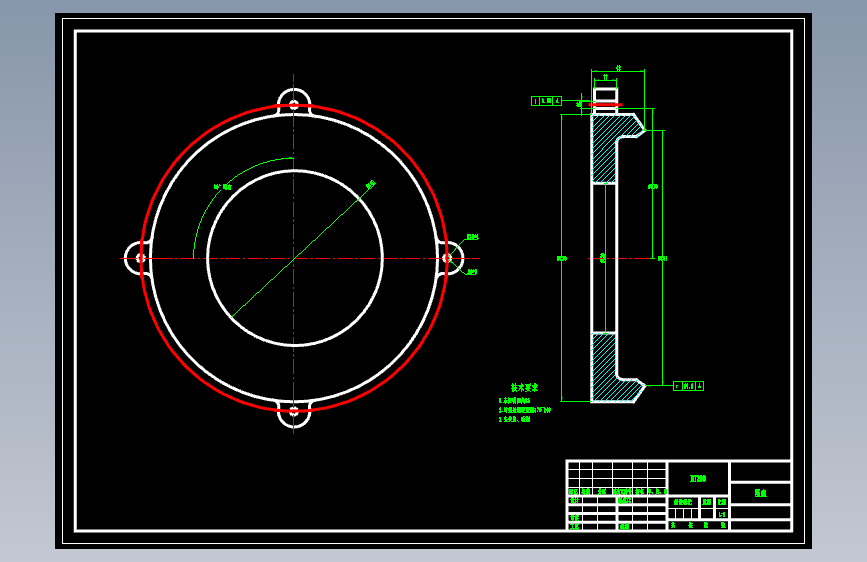
Task: Pick the inner bore circle of the flange
Action: [295, 258]
